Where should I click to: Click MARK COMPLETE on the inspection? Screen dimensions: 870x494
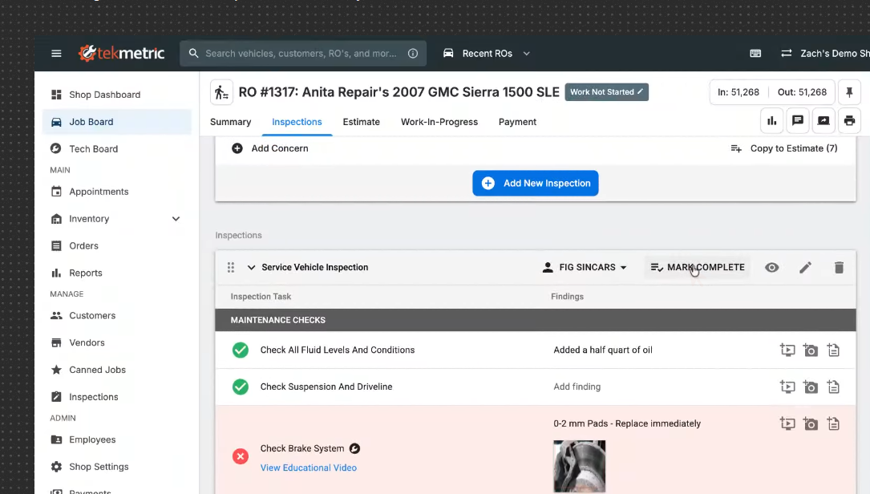coord(697,268)
